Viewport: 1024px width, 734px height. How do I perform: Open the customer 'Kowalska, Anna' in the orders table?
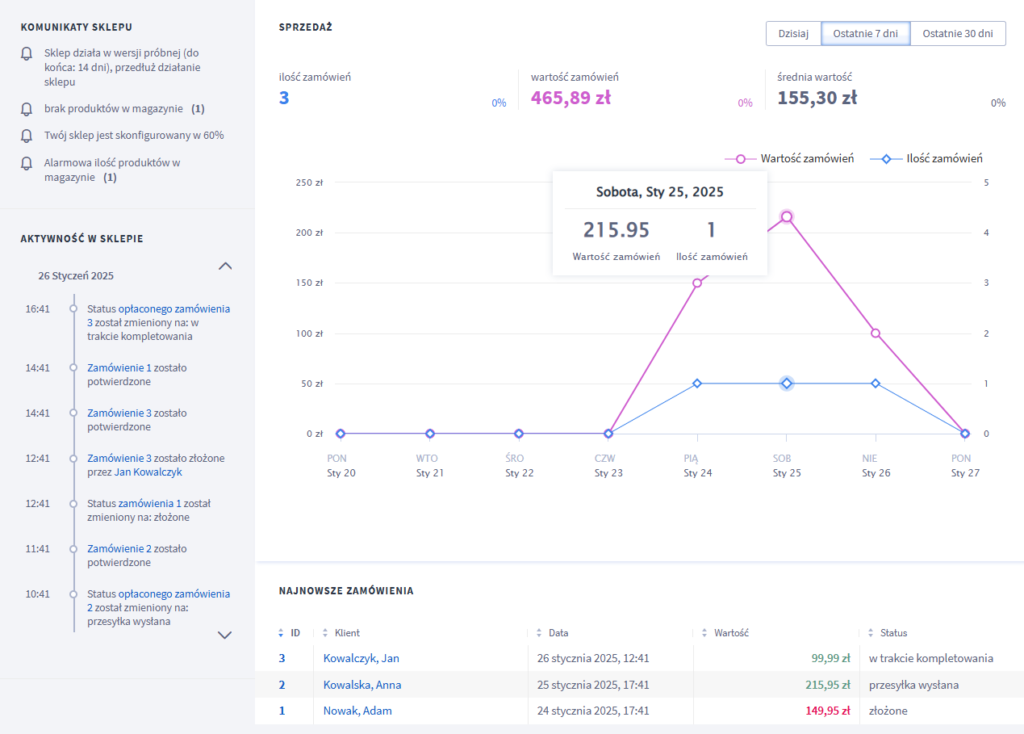click(x=362, y=685)
